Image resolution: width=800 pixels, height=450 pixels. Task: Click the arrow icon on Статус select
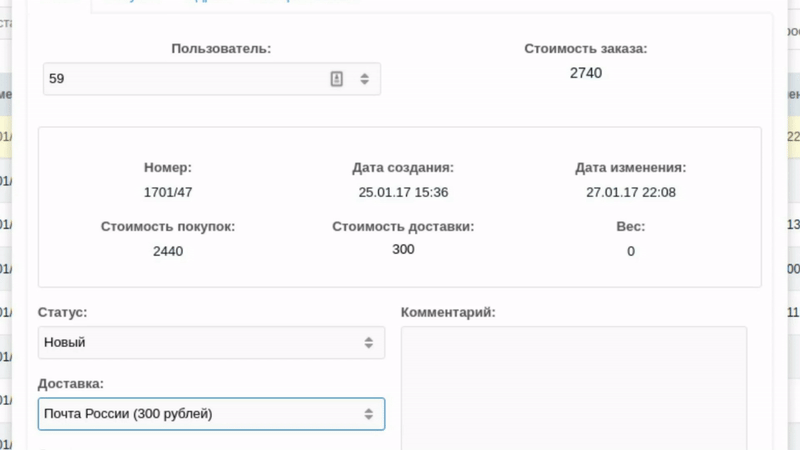(369, 343)
